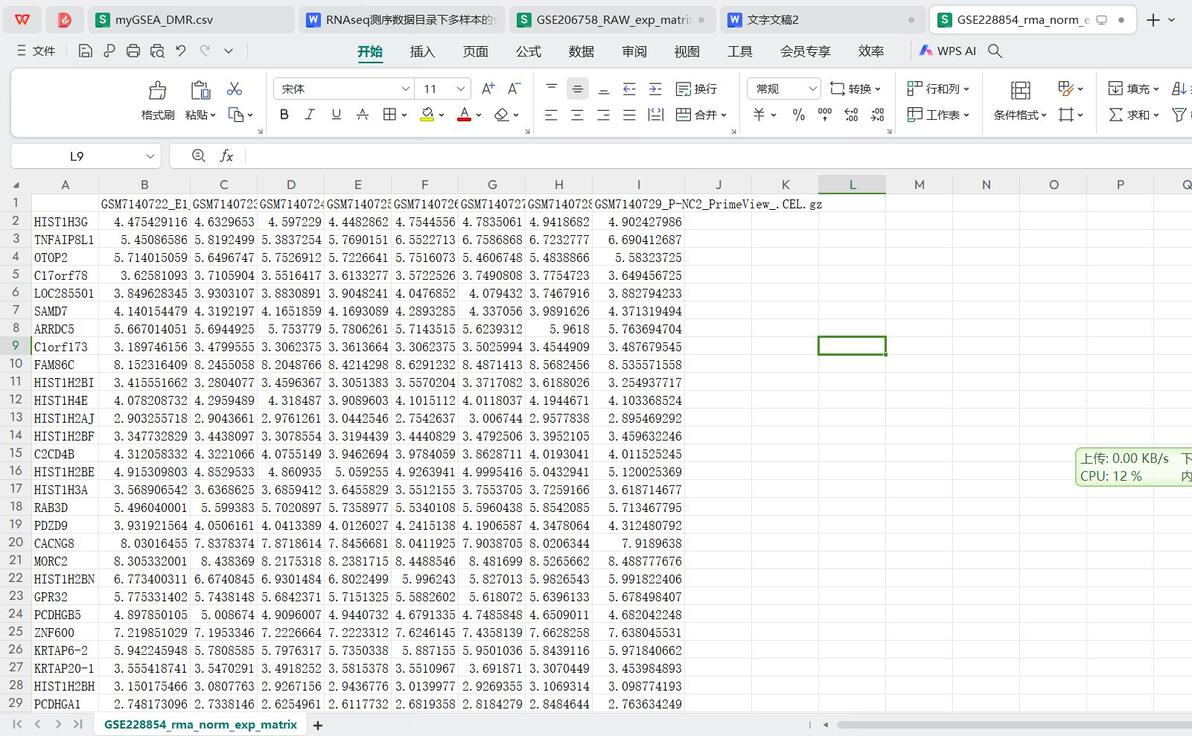This screenshot has height=736, width=1192.
Task: Add new document tab with plus
Action: click(x=1153, y=20)
